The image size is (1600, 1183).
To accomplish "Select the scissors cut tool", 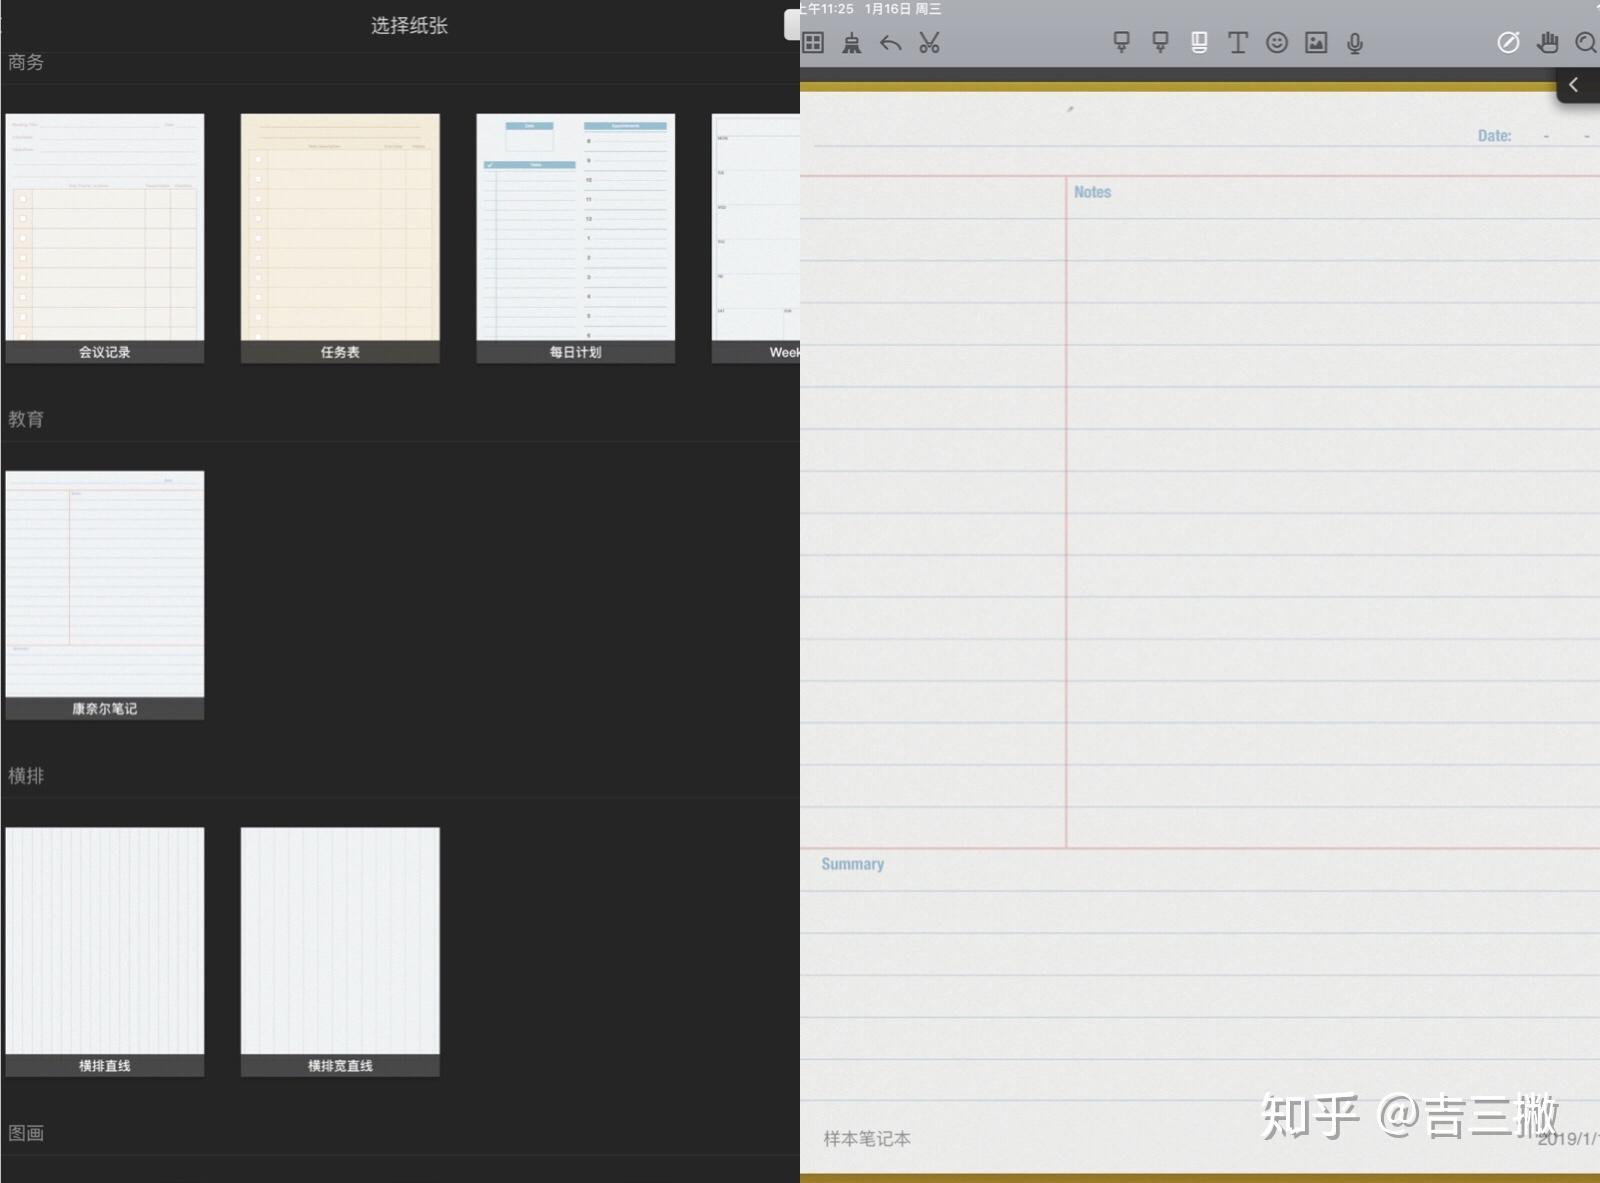I will [929, 43].
